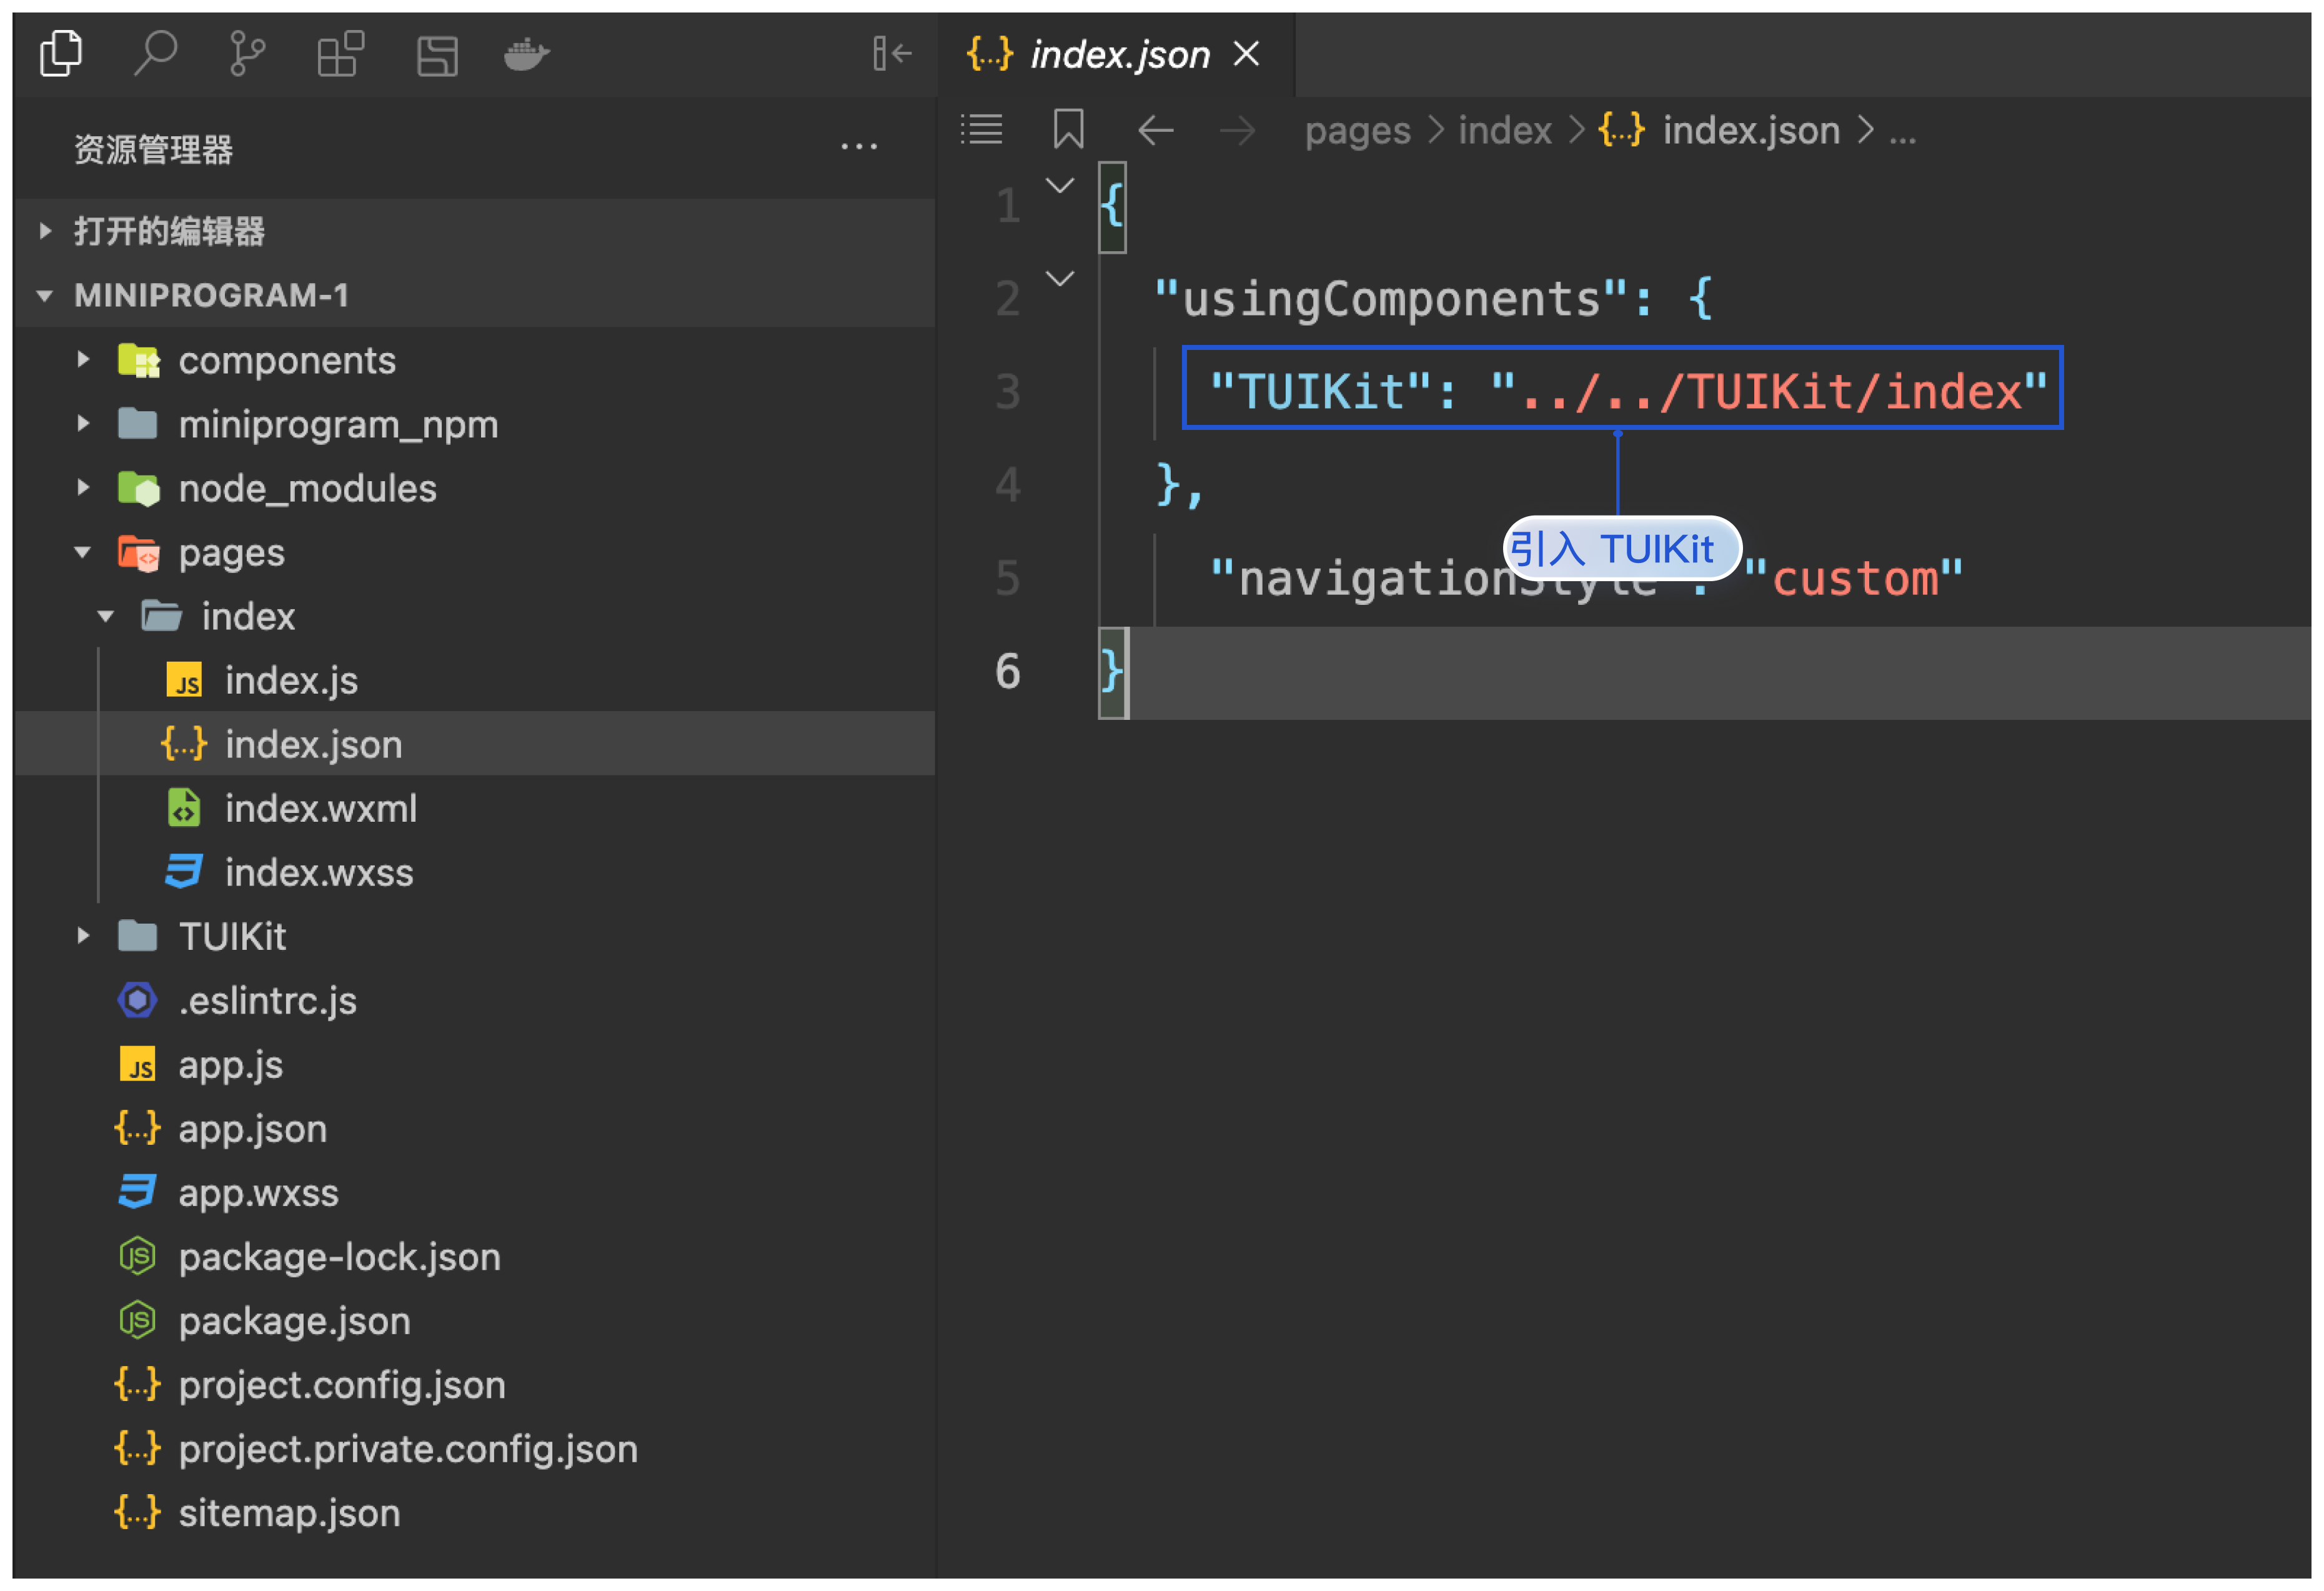Viewport: 2324px width, 1591px height.
Task: Click the 资源管理器 panel title
Action: click(x=154, y=149)
